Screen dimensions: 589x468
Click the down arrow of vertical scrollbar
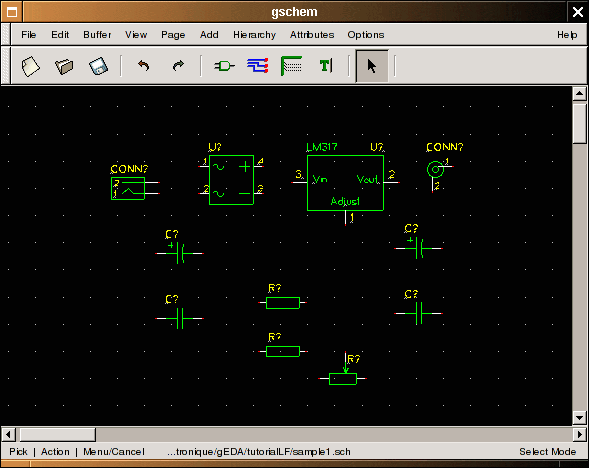(579, 417)
